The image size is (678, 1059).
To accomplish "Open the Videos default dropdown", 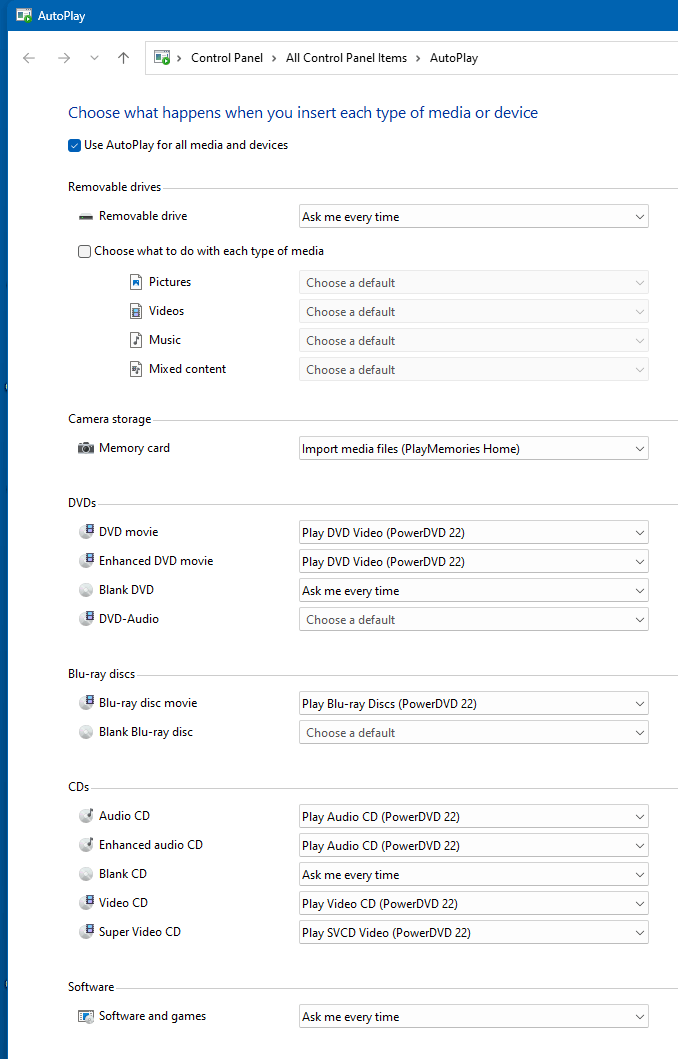I will [473, 311].
